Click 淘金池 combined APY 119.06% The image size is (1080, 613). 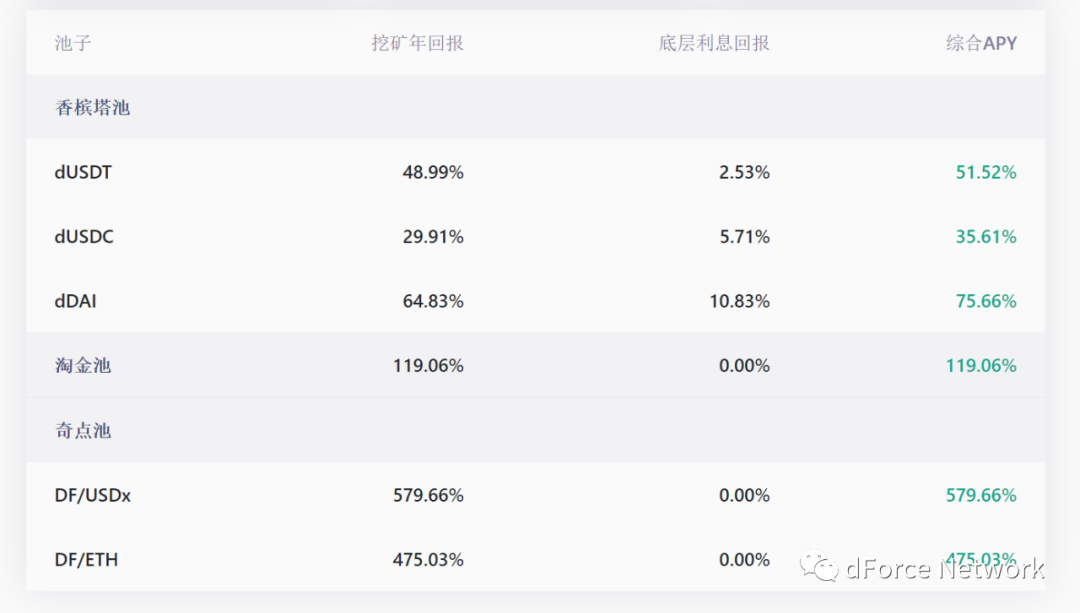[x=981, y=366]
